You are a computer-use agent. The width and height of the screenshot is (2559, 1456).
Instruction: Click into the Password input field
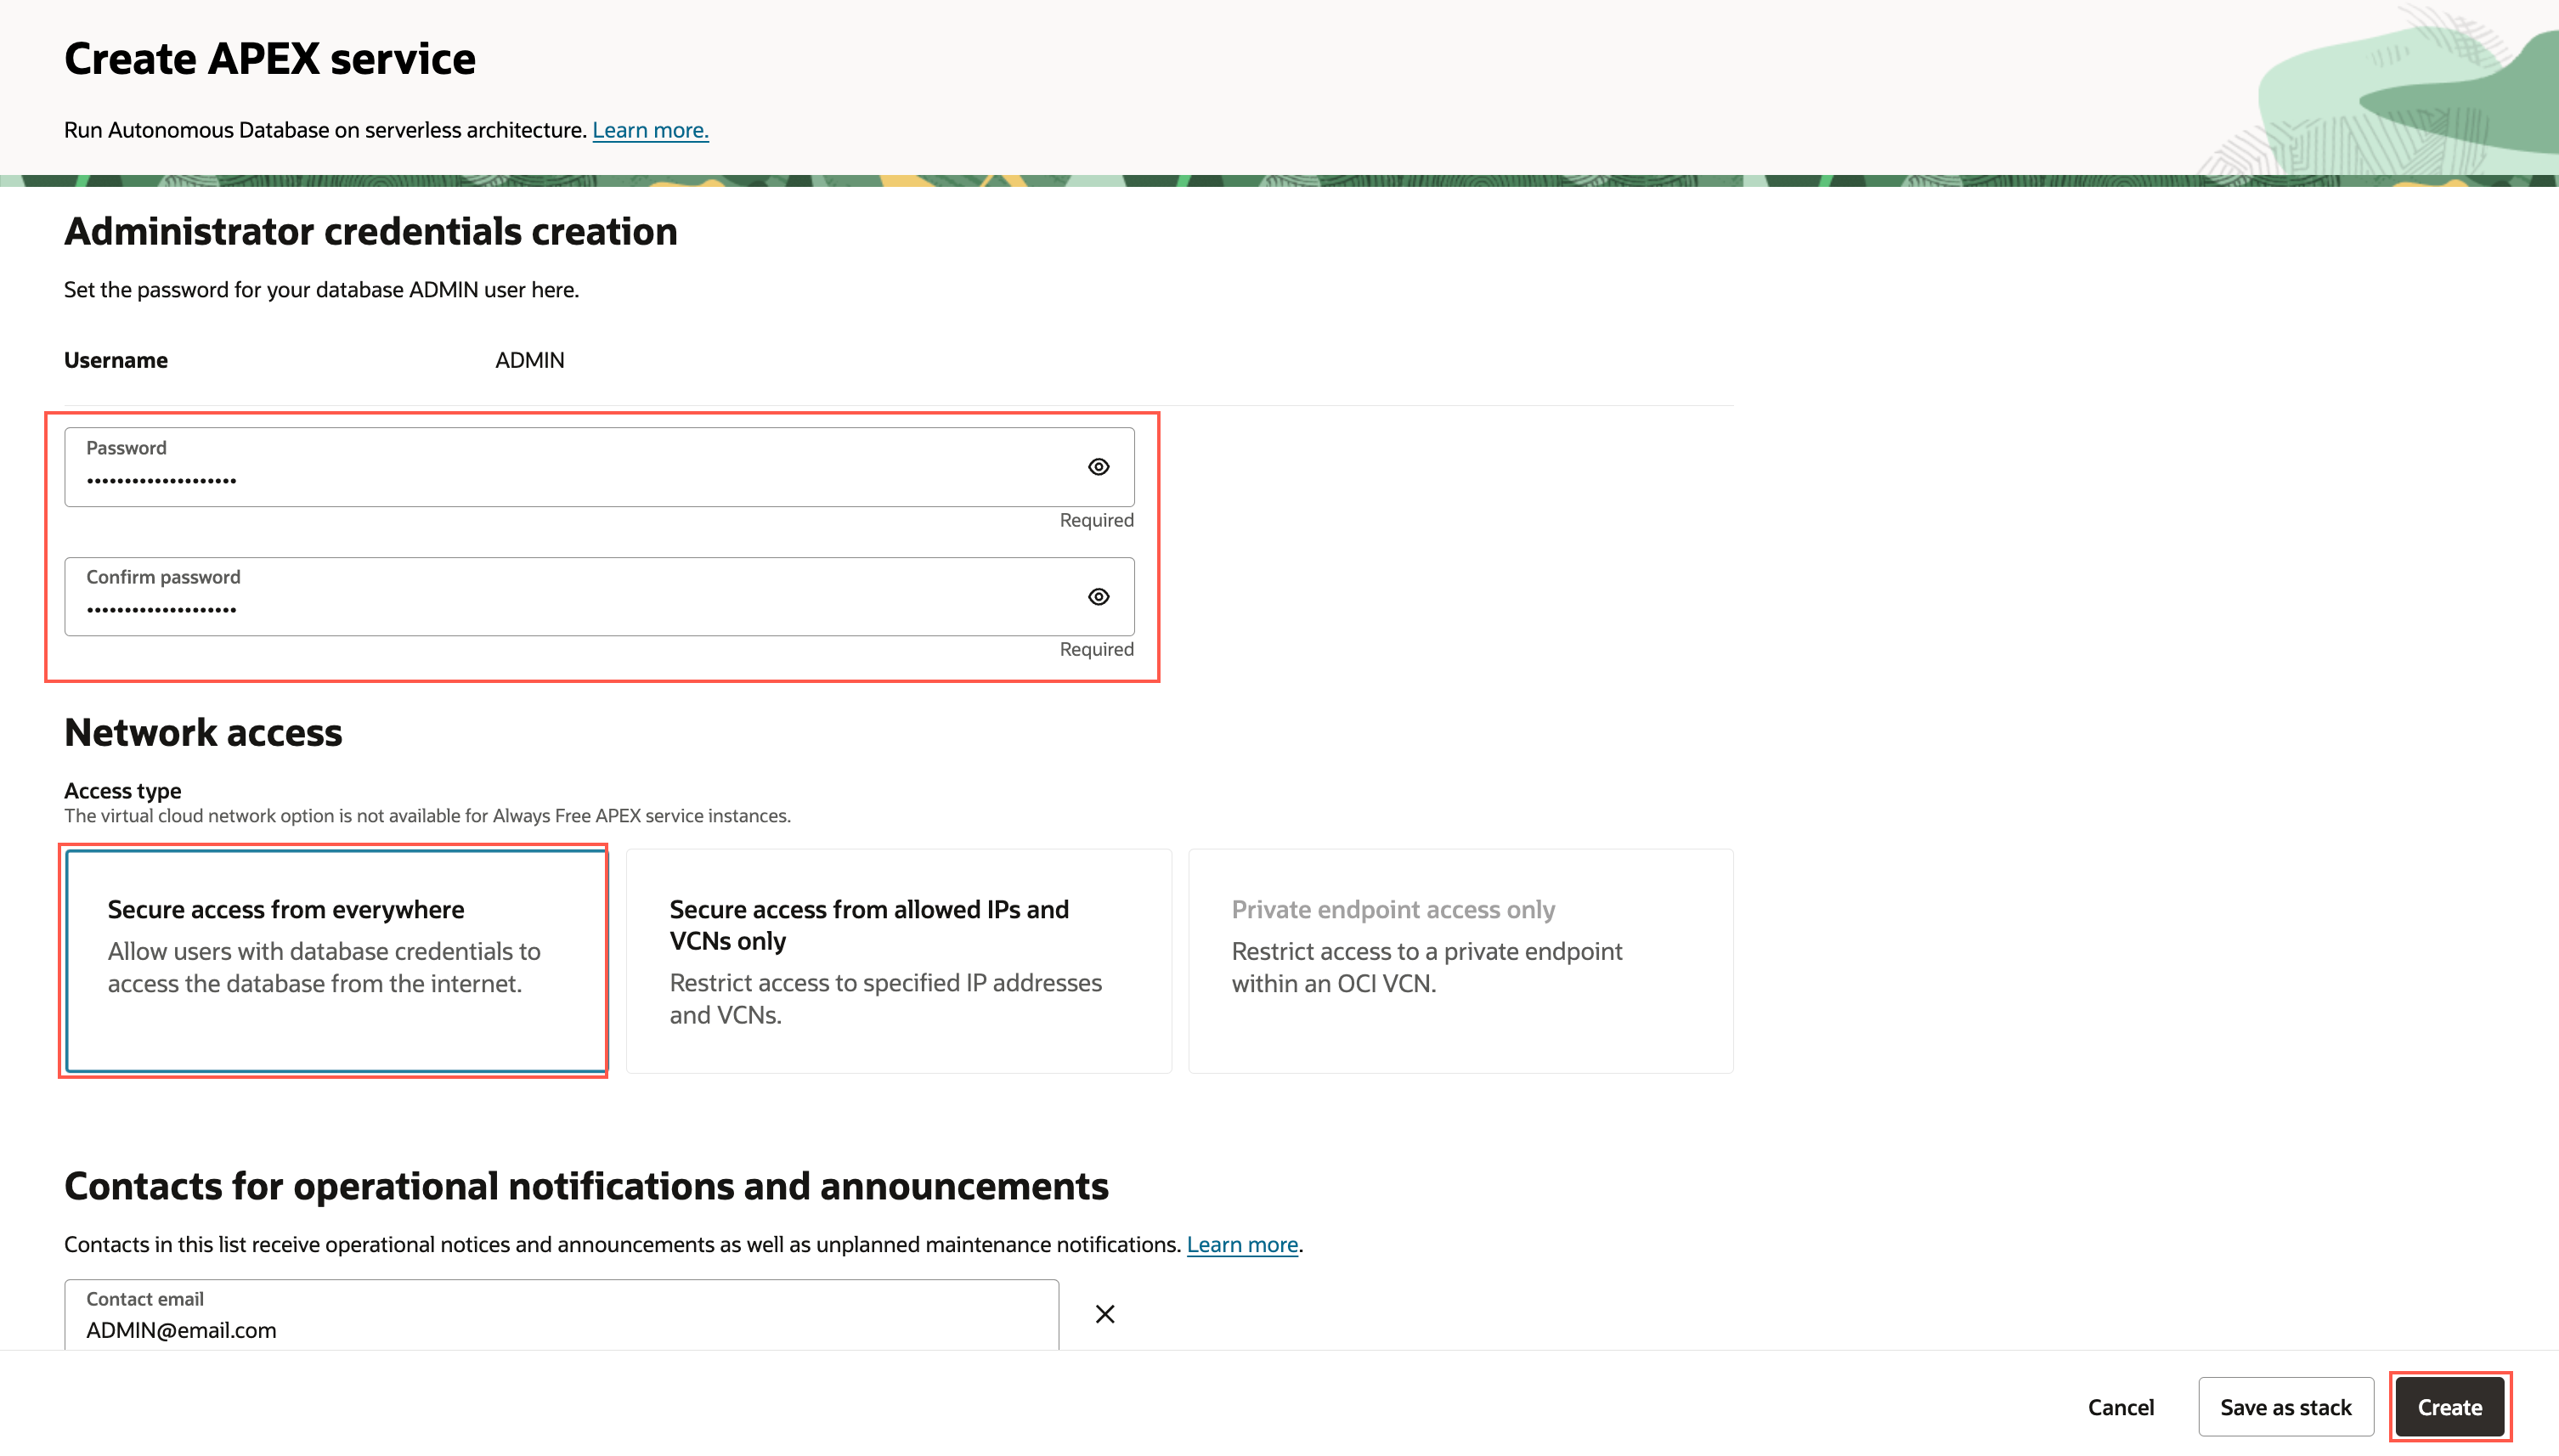click(x=570, y=478)
